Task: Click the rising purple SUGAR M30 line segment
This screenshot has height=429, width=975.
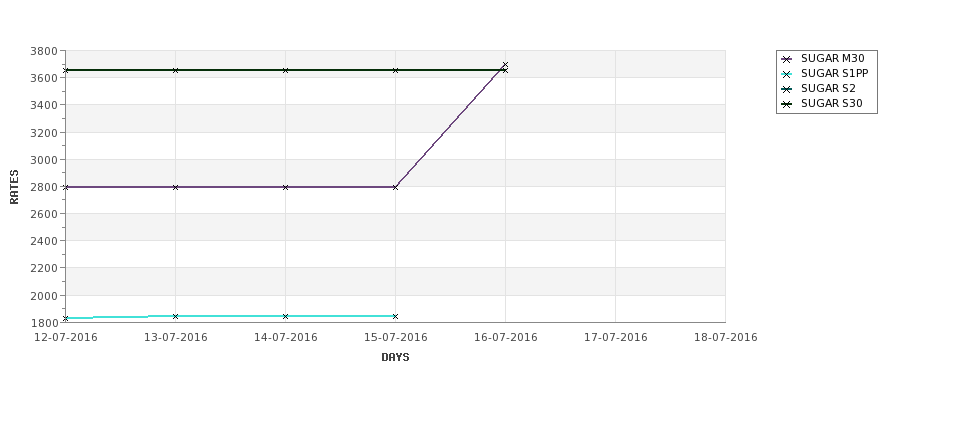Action: 450,126
